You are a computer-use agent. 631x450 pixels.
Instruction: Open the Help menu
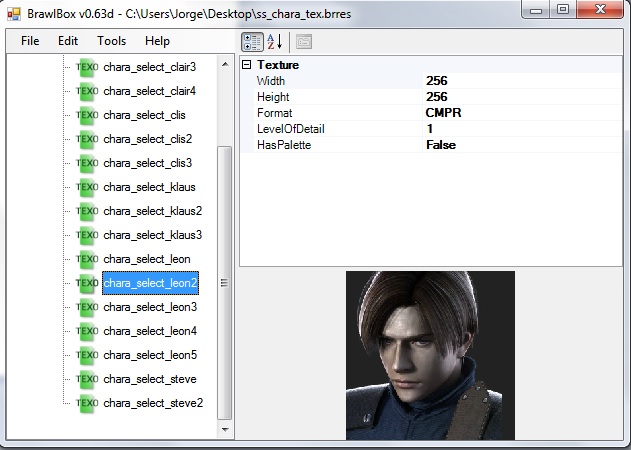[157, 41]
